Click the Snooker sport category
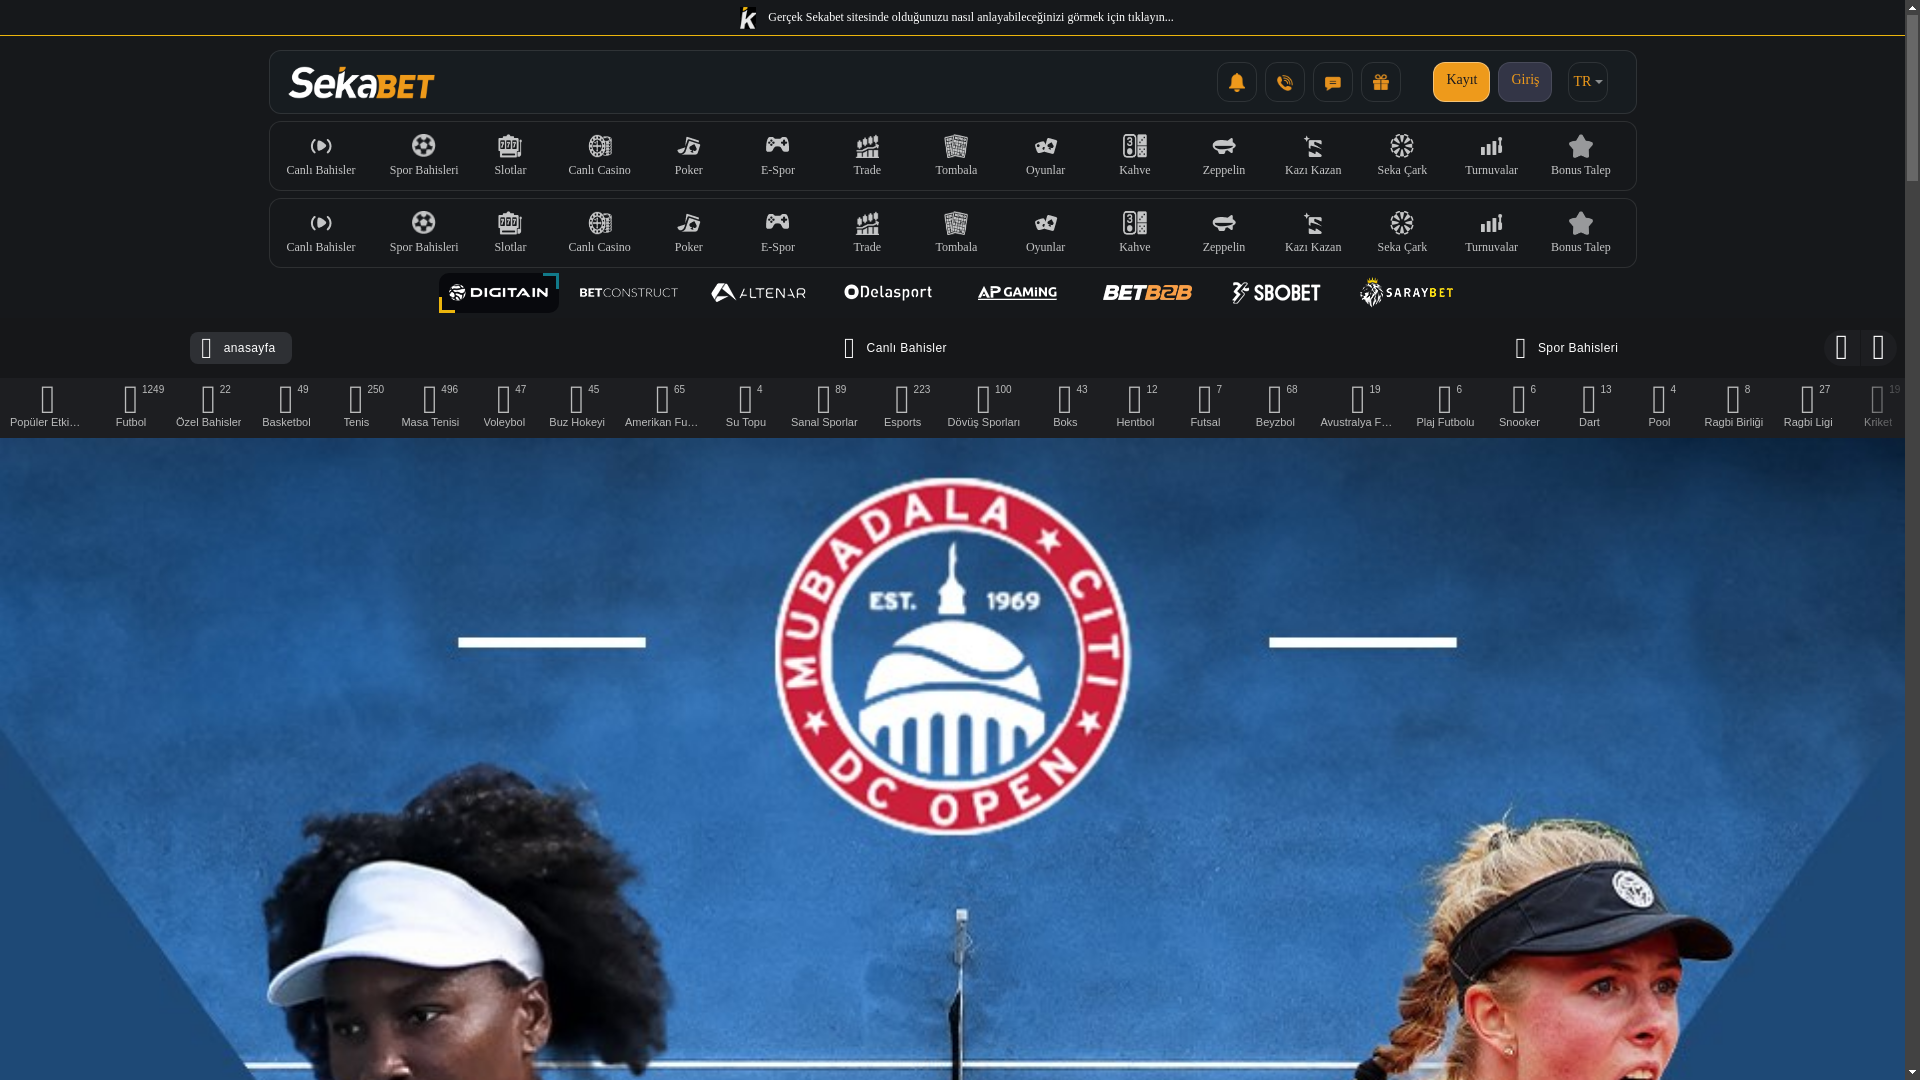 (1519, 407)
